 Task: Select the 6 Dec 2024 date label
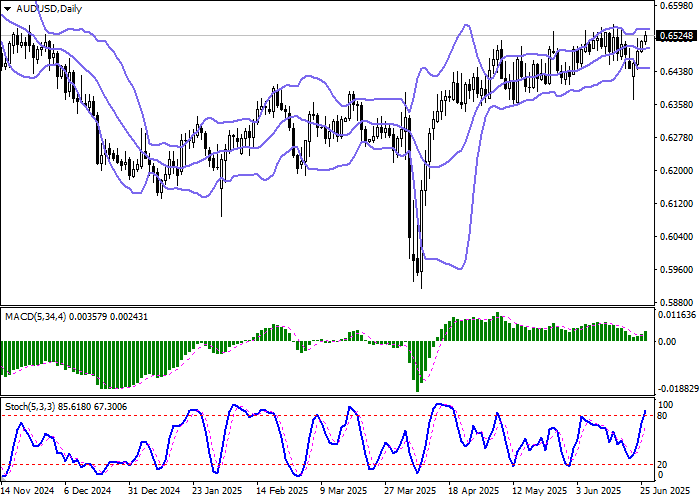click(x=90, y=492)
